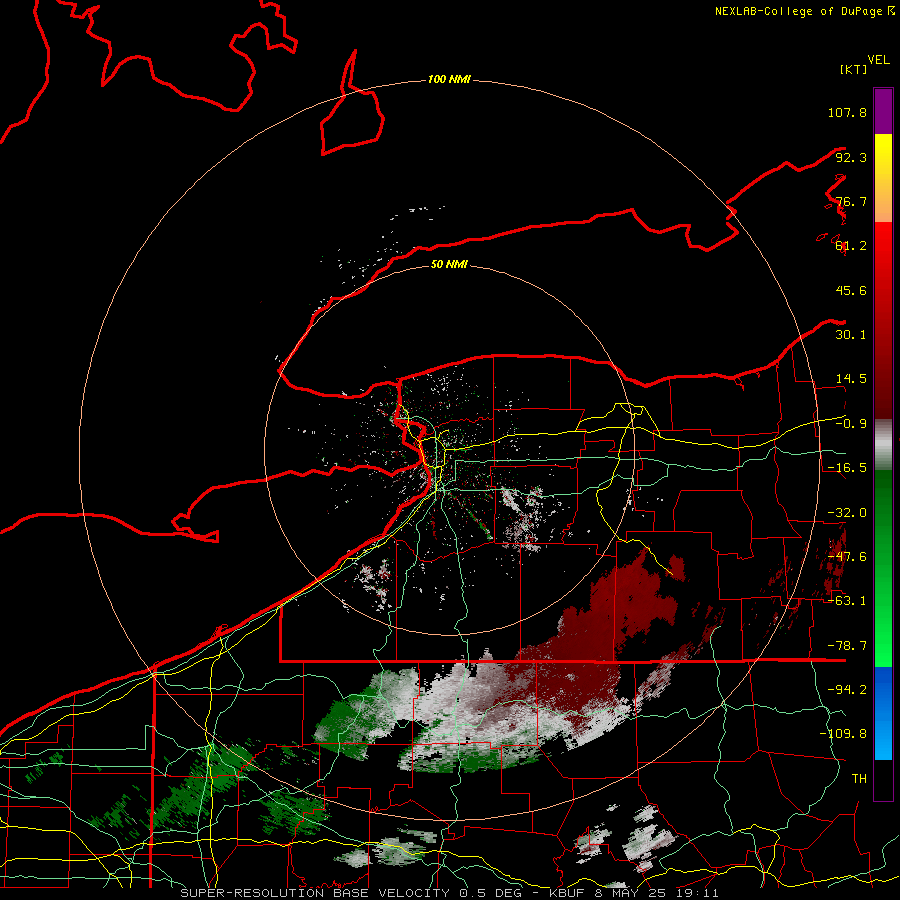
Task: Pick the blue segment of the color bar
Action: [x=883, y=713]
